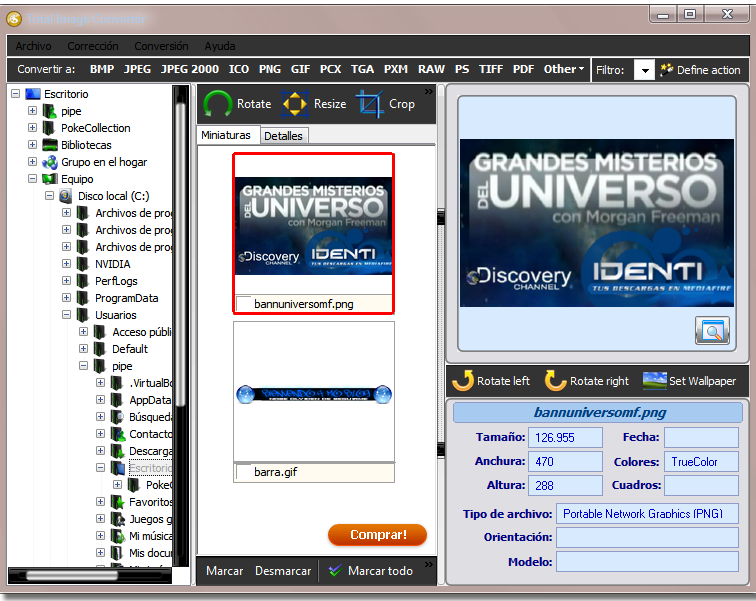Click the folder tree vertical scrollbar
This screenshot has width=756, height=601.
(x=180, y=253)
